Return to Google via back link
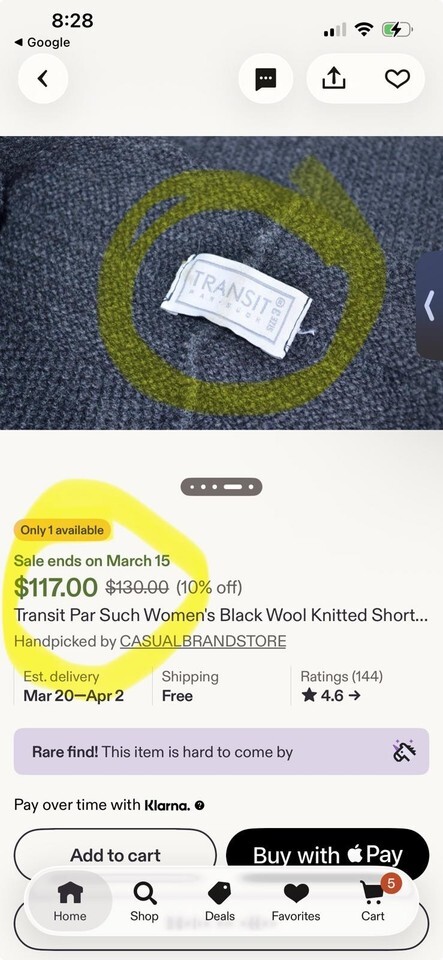This screenshot has height=960, width=443. point(42,42)
